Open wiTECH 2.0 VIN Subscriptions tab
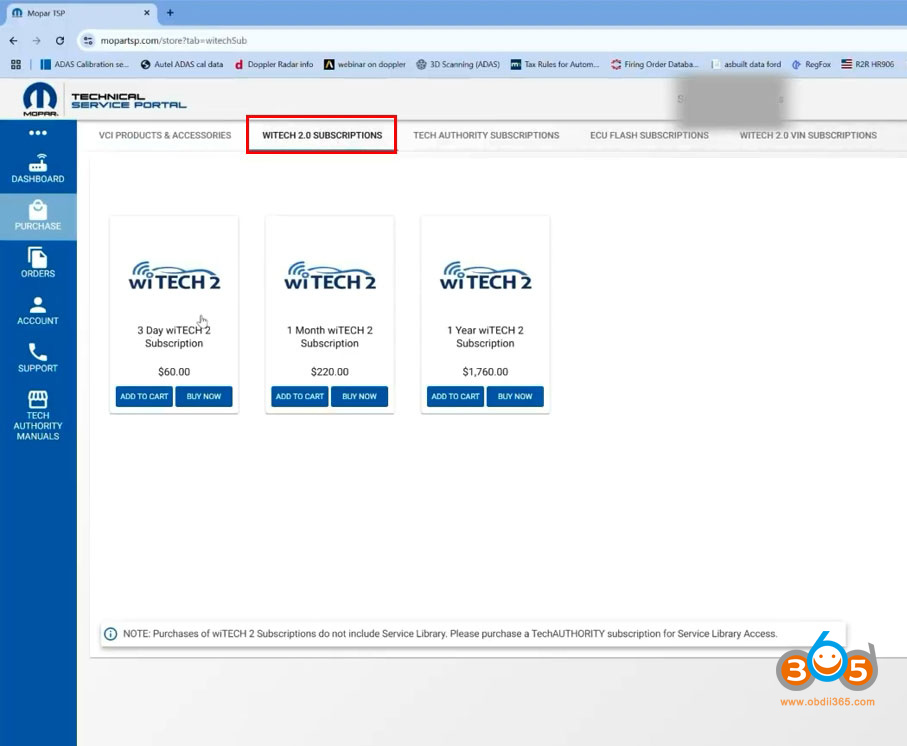 tap(808, 135)
